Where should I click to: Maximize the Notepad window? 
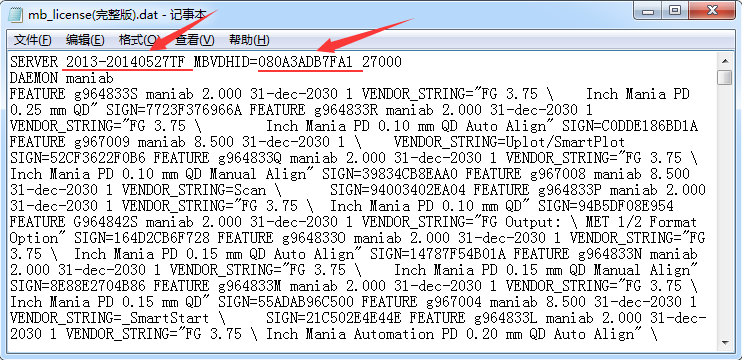click(x=675, y=11)
